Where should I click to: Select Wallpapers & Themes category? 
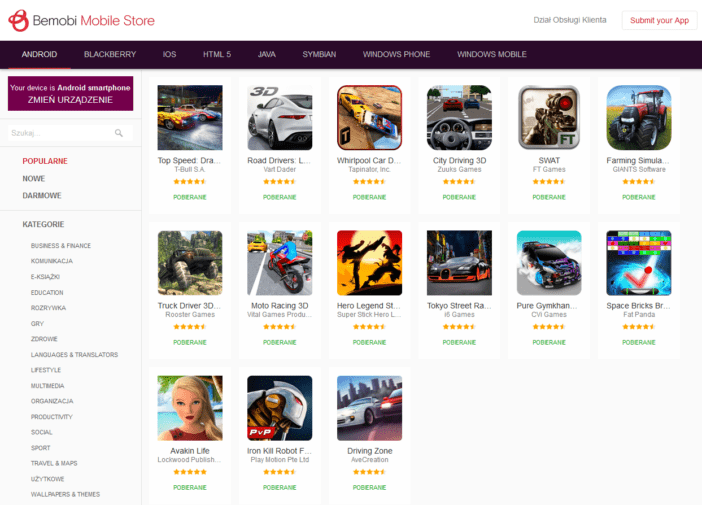pos(65,495)
